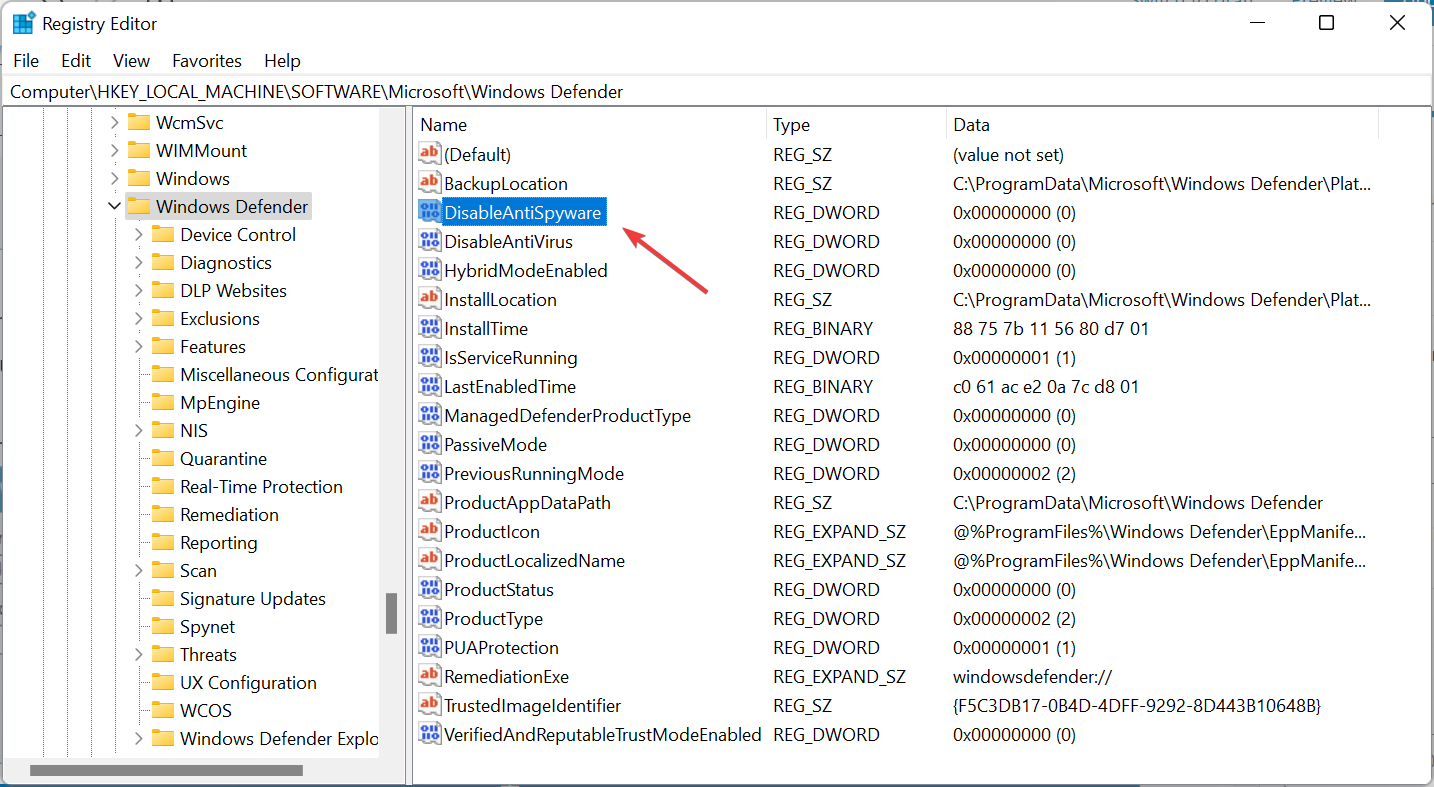Sort values by the Type column header
Screen dimensions: 1434x787
[x=856, y=125]
